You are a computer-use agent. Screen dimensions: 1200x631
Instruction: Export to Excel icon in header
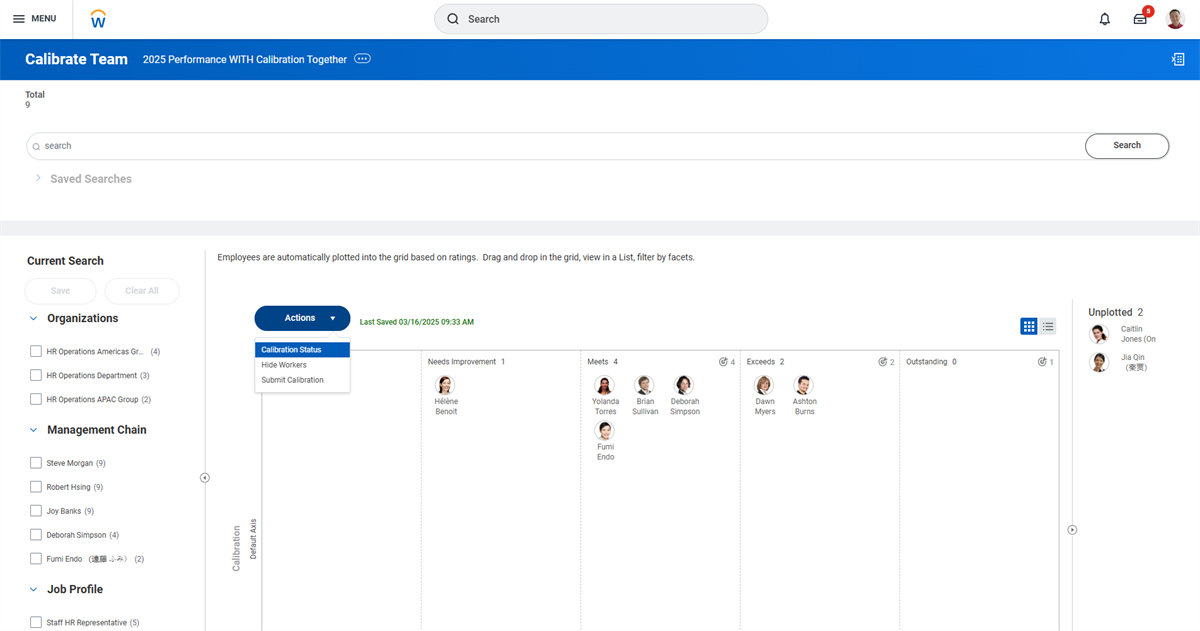[x=1178, y=59]
